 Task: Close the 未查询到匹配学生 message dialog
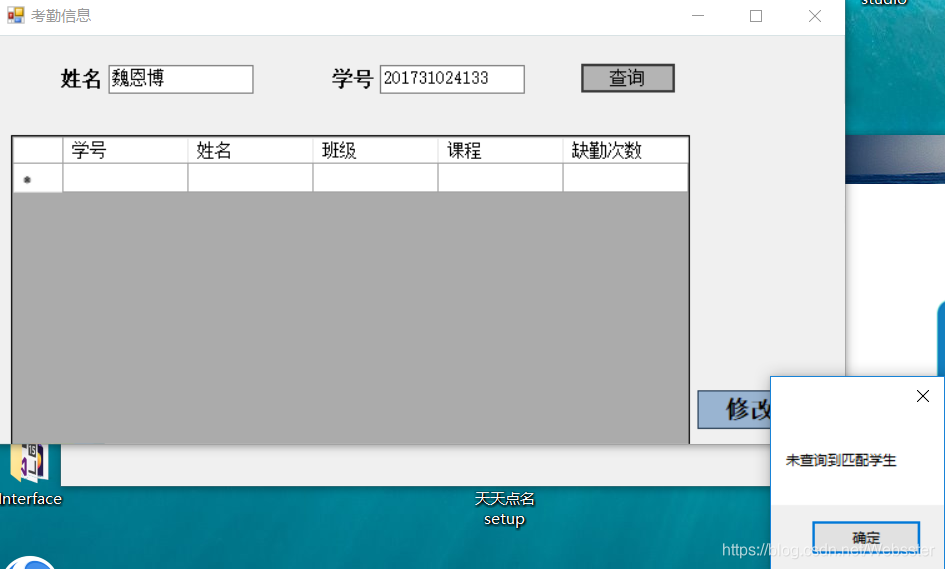pyautogui.click(x=923, y=396)
